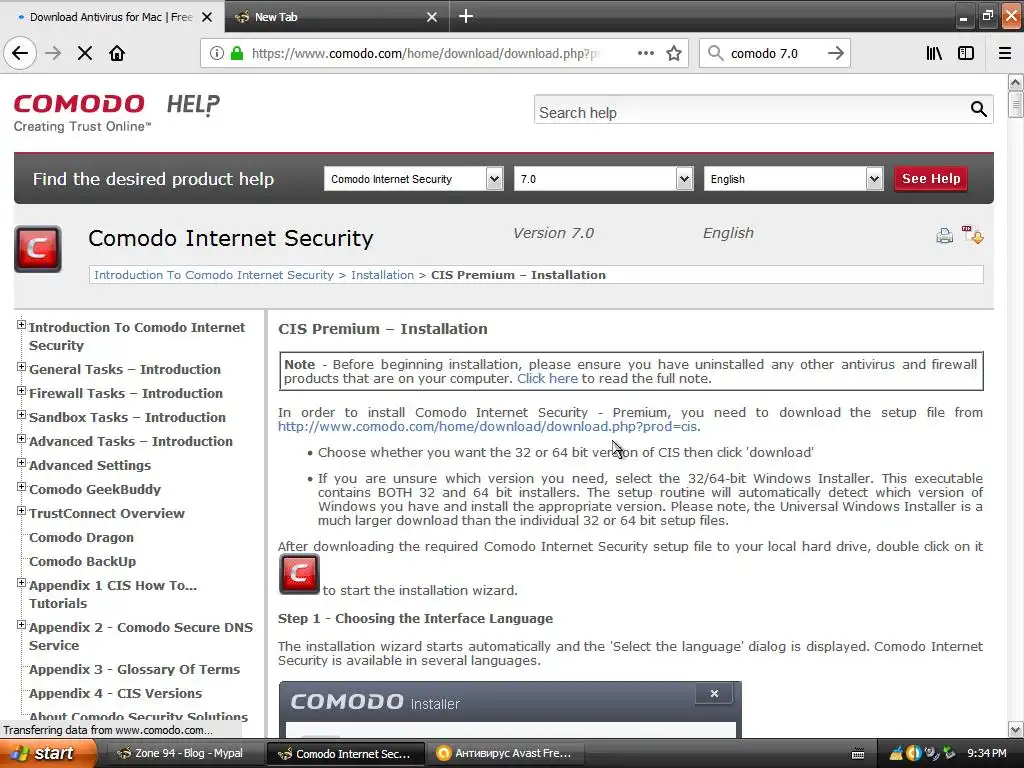The height and width of the screenshot is (768, 1024).
Task: Open the hamburger application menu
Action: tap(1004, 53)
